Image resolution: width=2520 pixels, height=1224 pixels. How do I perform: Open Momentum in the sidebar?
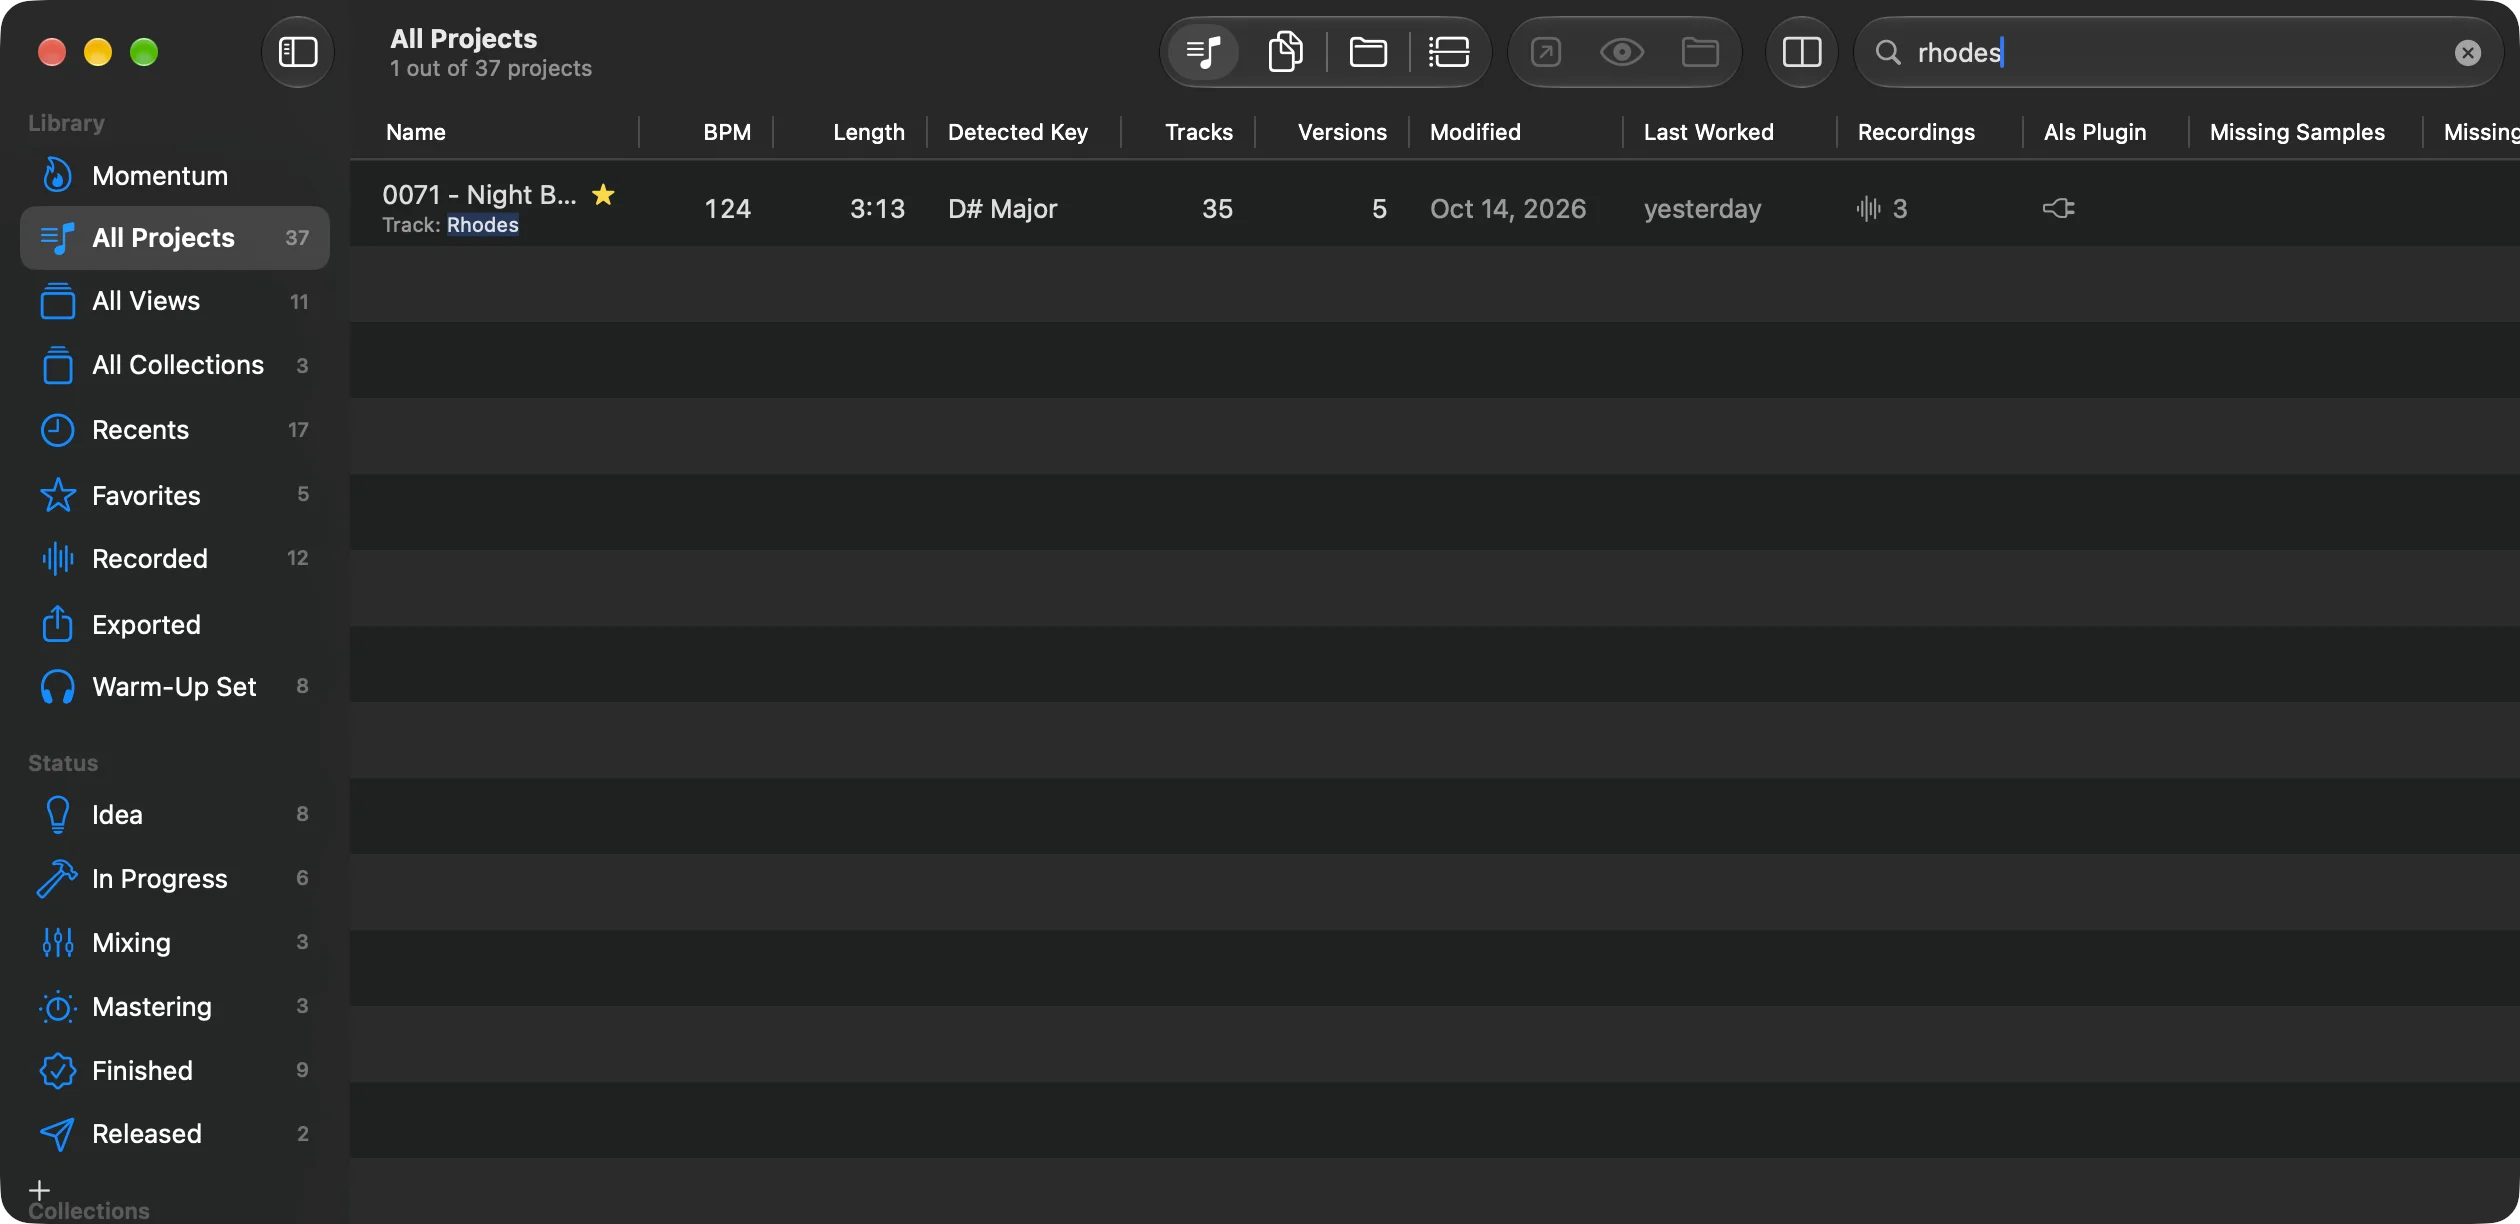pyautogui.click(x=175, y=176)
